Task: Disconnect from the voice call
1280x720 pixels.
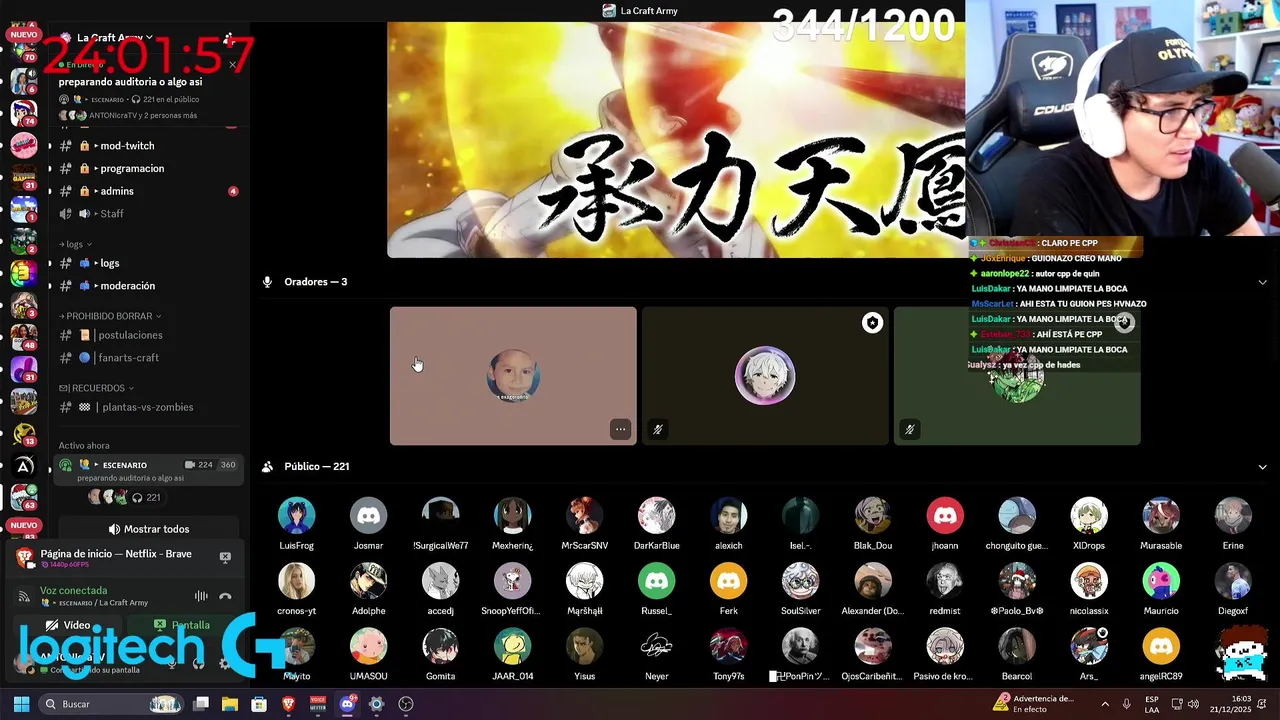Action: coord(225,596)
